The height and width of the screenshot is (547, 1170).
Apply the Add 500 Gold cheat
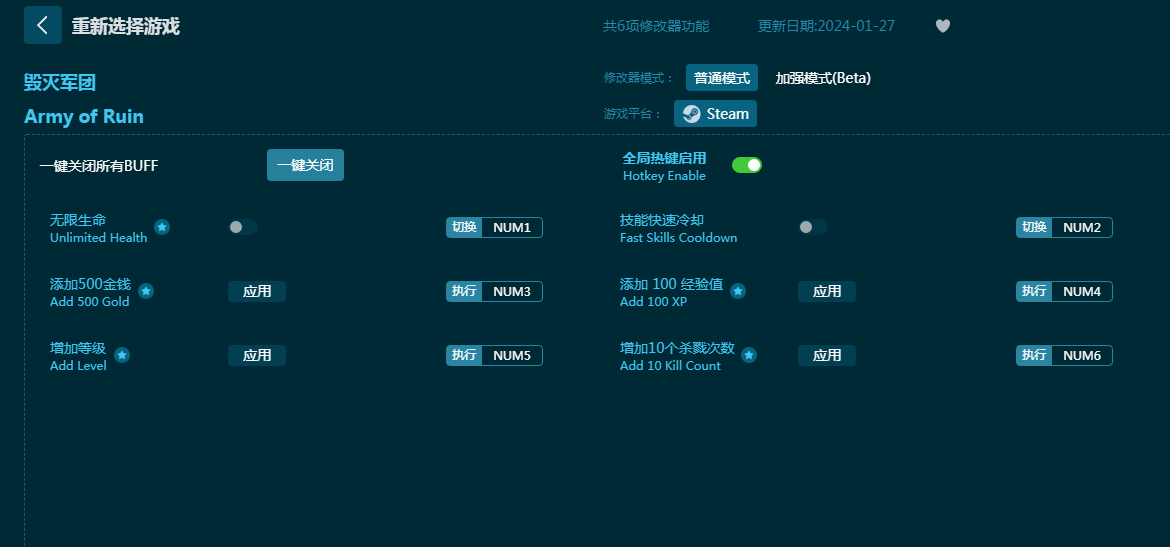pos(257,291)
